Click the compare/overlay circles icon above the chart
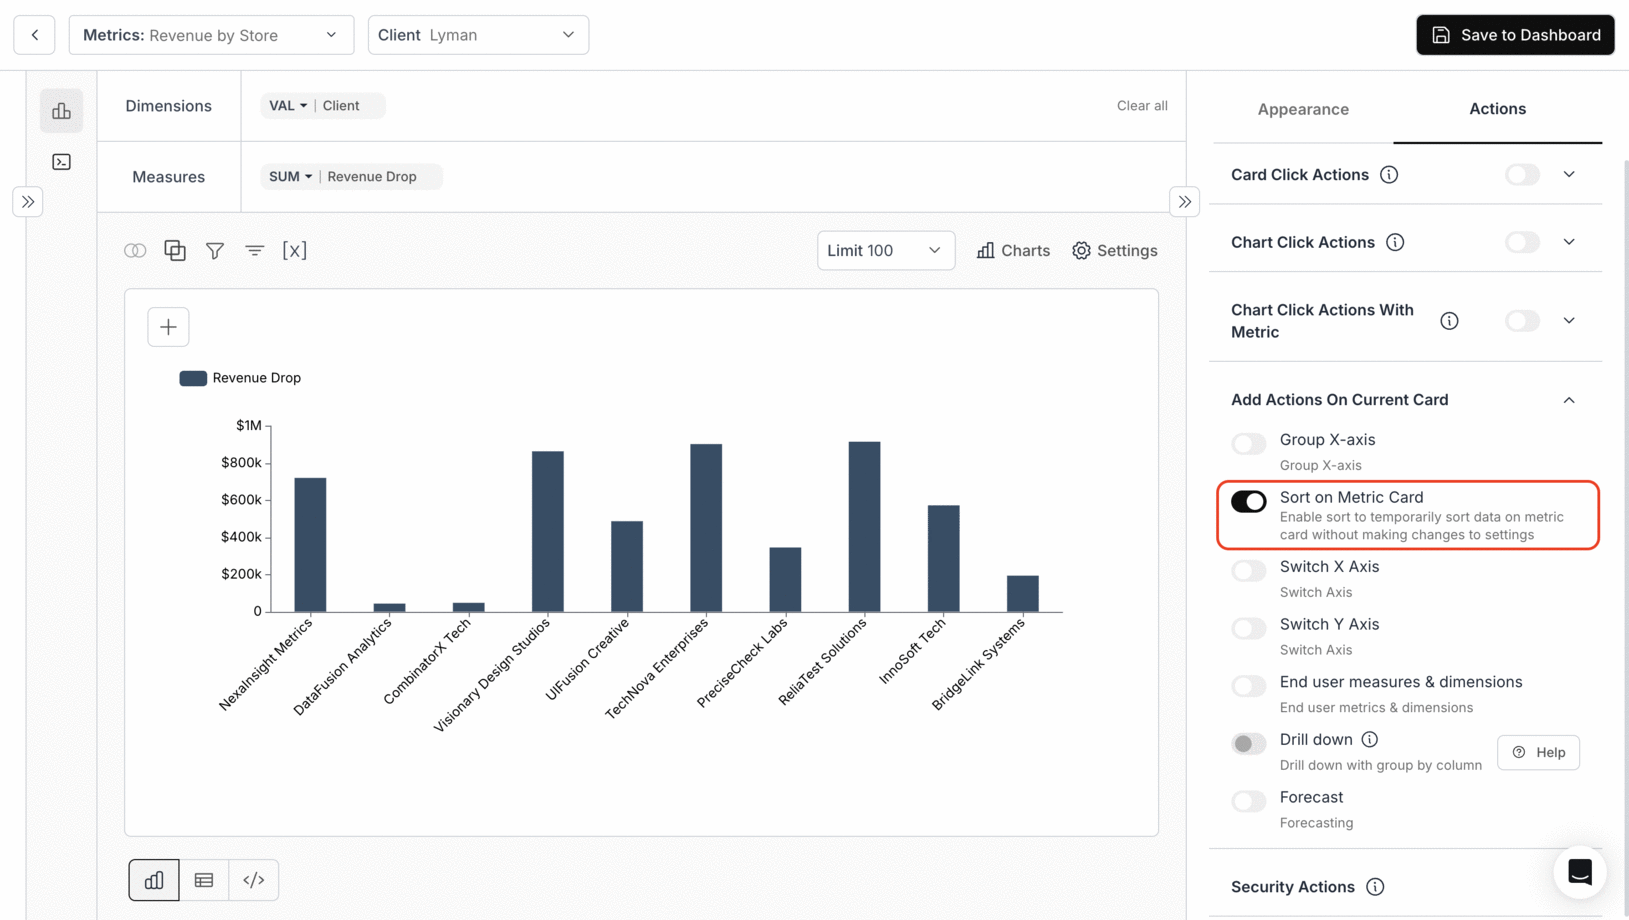Image resolution: width=1629 pixels, height=920 pixels. (135, 250)
